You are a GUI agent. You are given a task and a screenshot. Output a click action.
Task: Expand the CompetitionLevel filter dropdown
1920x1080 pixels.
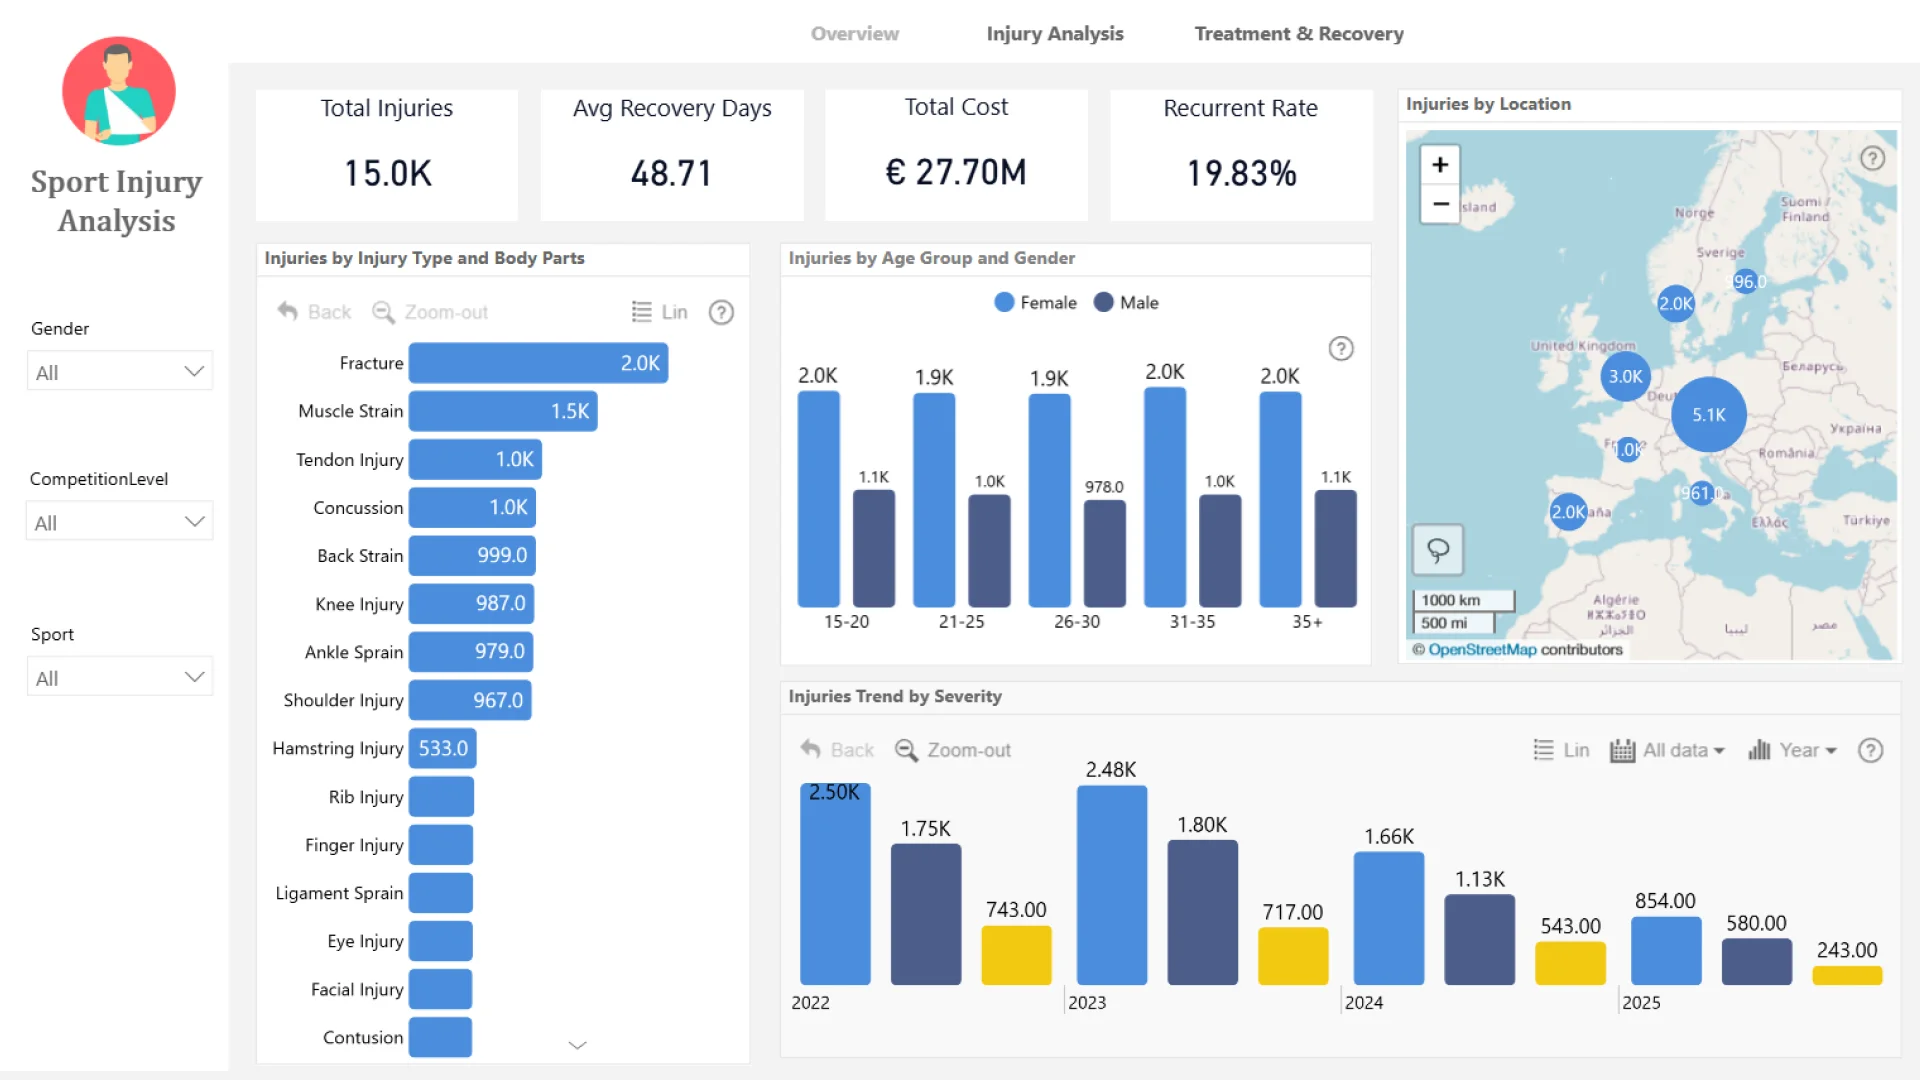[x=120, y=522]
